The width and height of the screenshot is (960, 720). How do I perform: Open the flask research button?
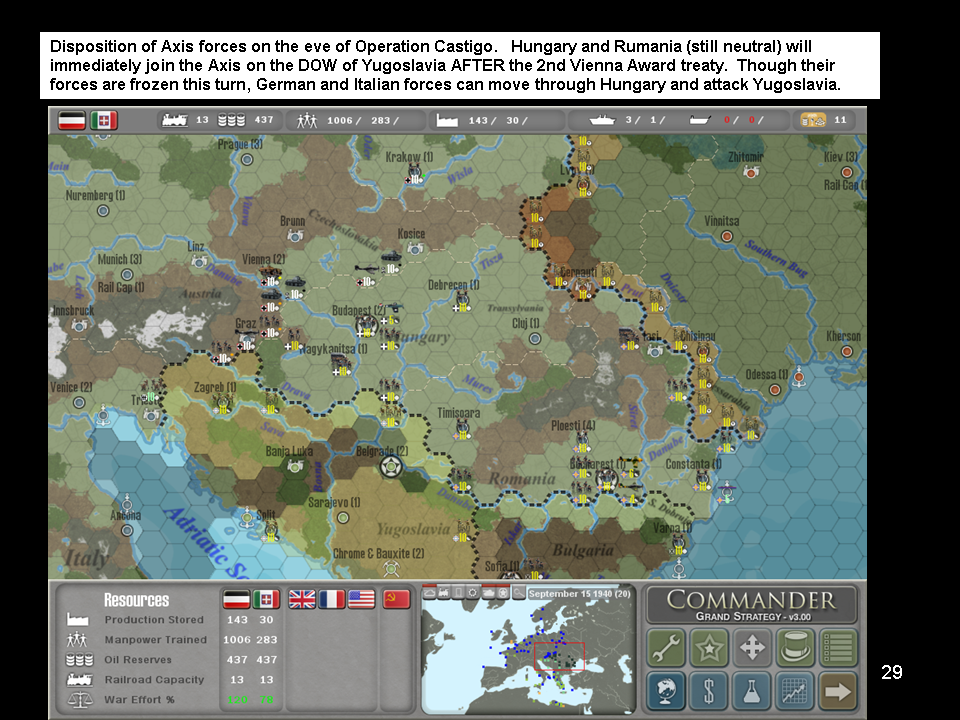click(752, 691)
